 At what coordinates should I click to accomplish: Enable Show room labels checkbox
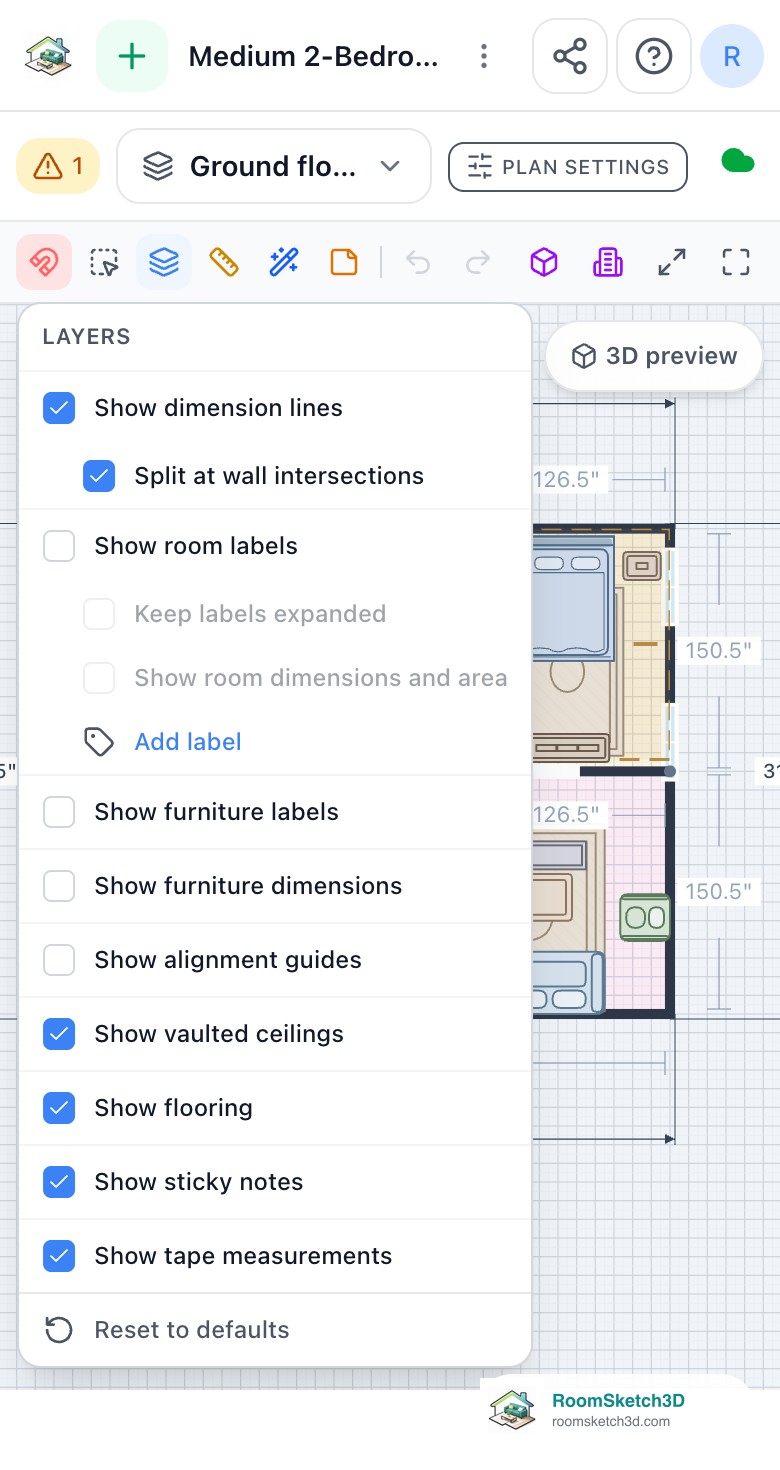point(59,546)
